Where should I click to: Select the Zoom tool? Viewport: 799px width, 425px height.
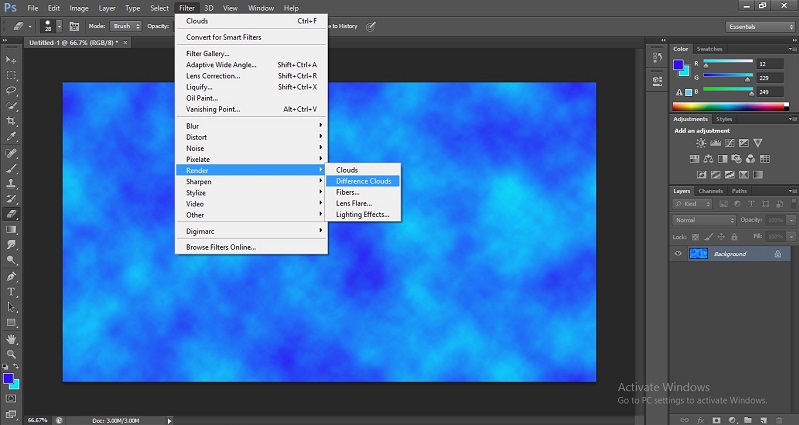click(11, 354)
